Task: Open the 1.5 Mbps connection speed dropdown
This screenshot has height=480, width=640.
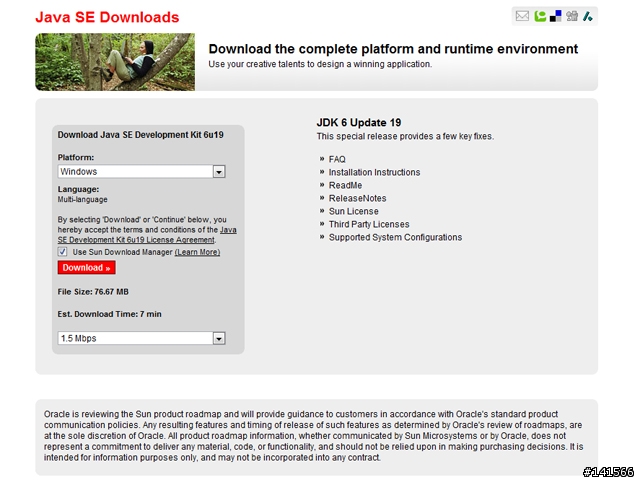Action: (141, 338)
